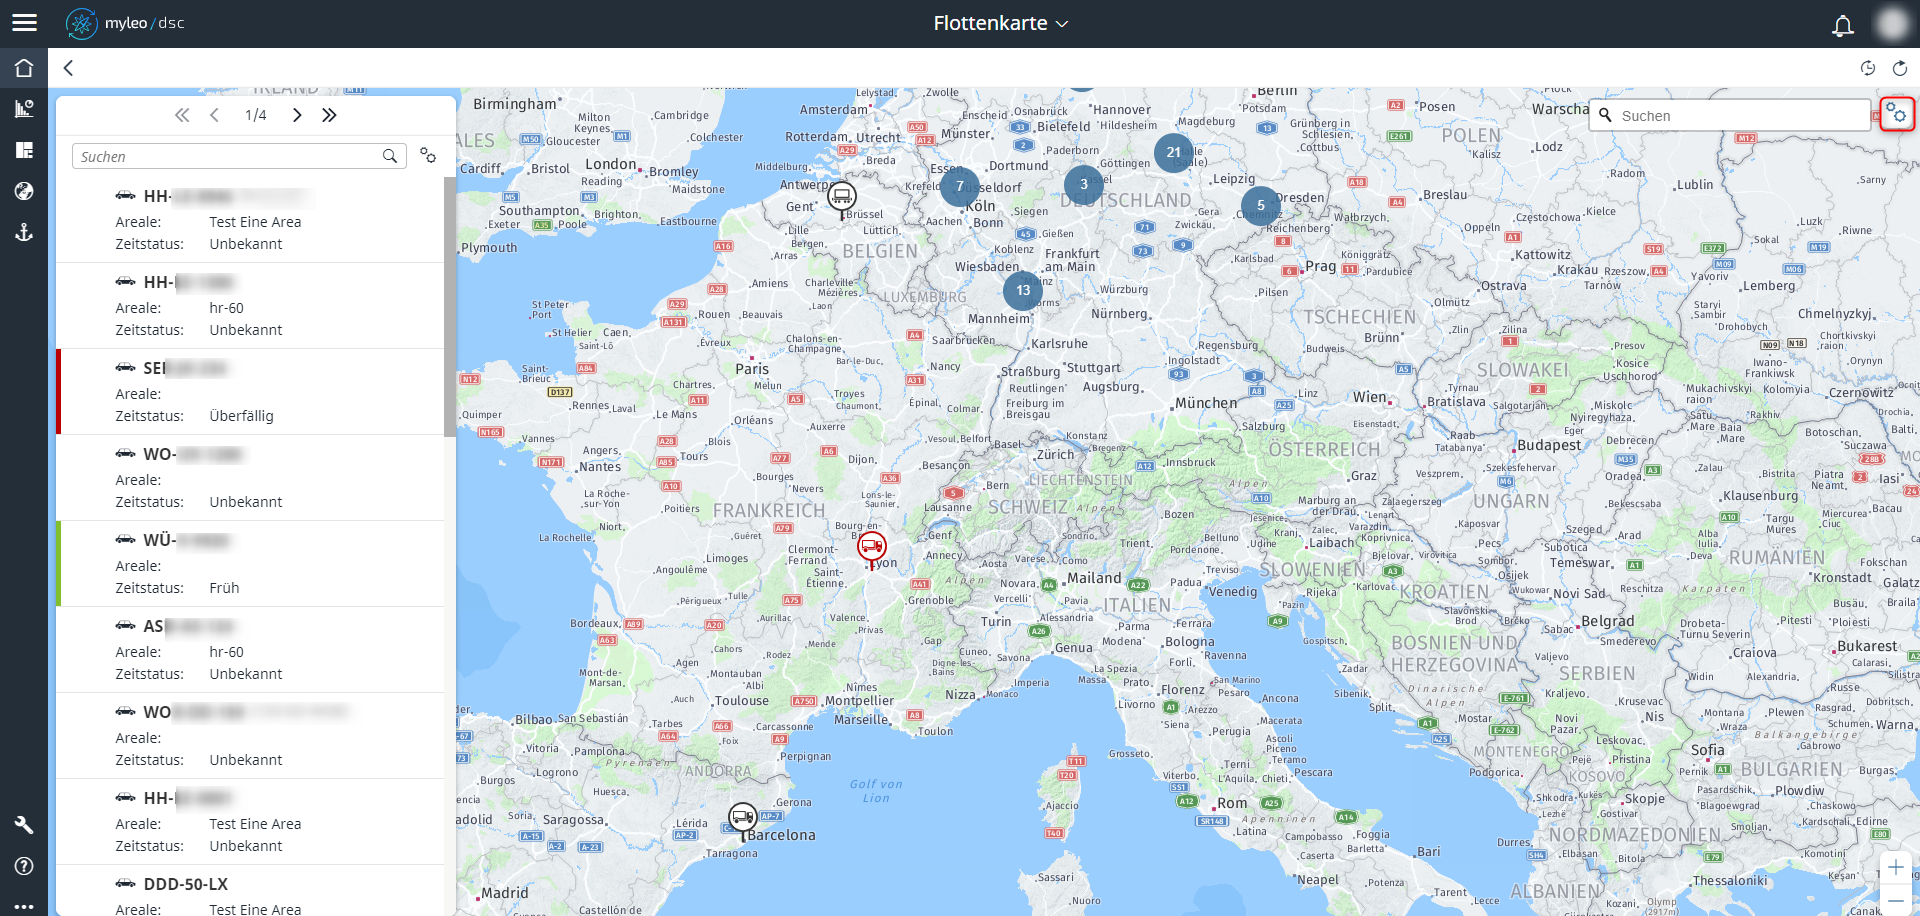Jump to first page of vehicle list
1920x916 pixels.
182,115
